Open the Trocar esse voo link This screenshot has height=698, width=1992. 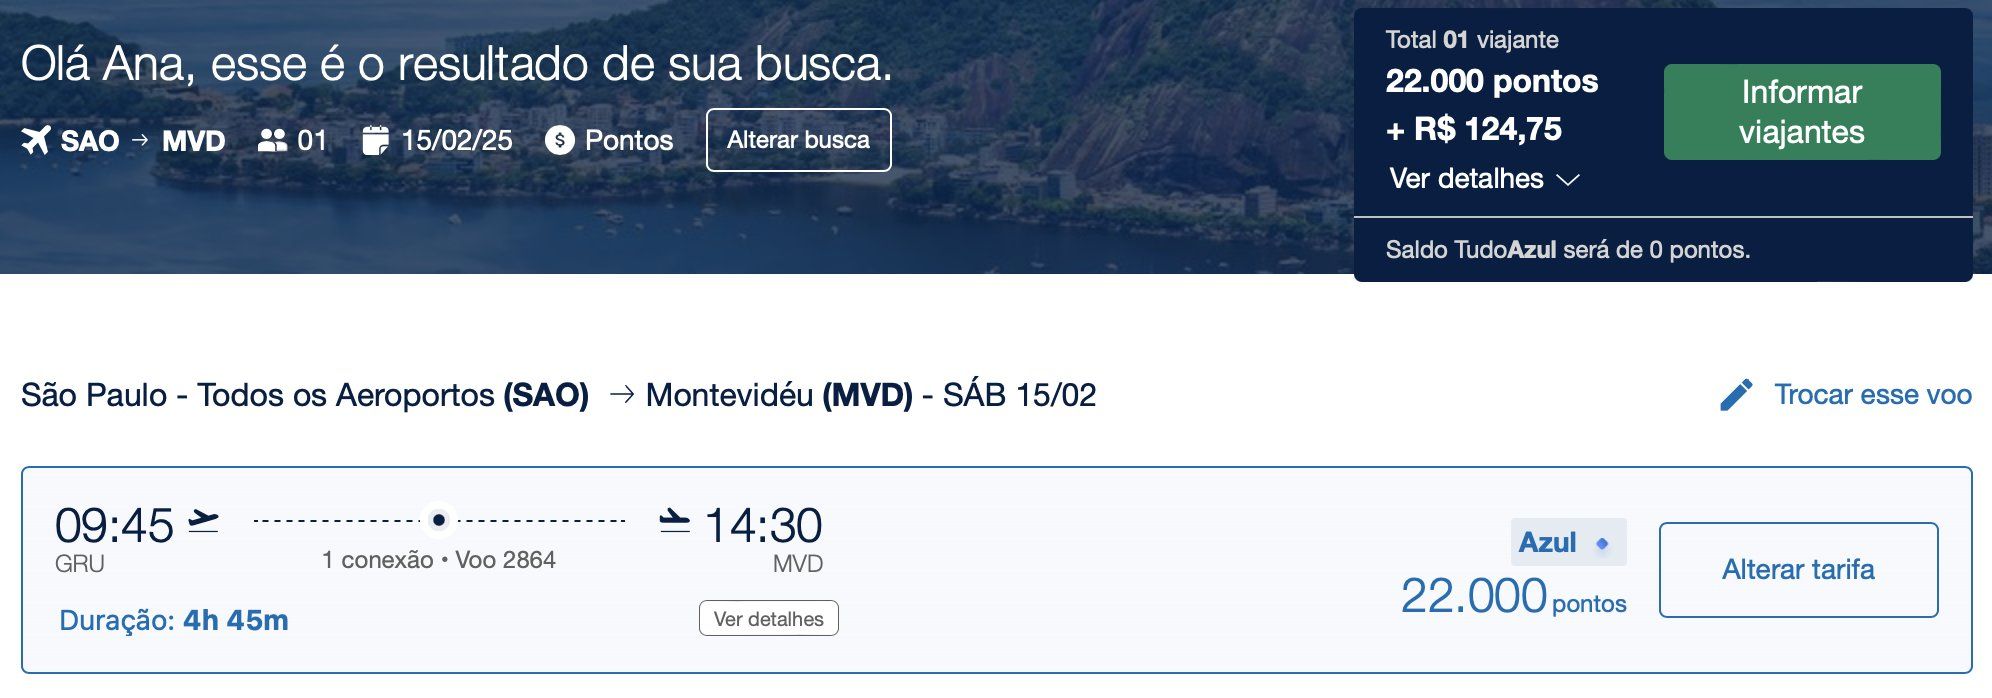(1873, 394)
